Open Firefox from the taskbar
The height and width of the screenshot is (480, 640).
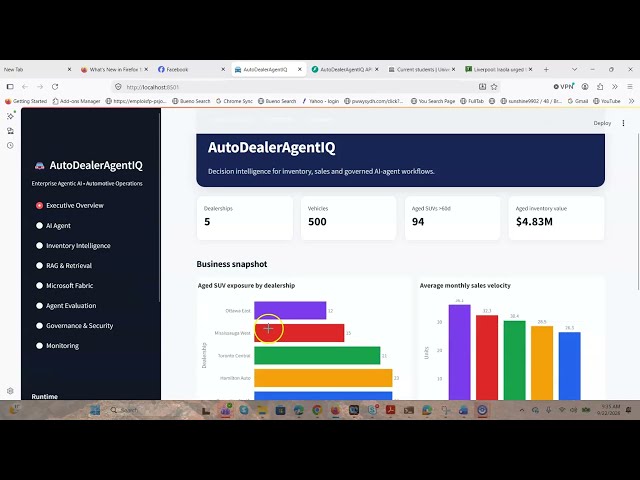pyautogui.click(x=335, y=410)
